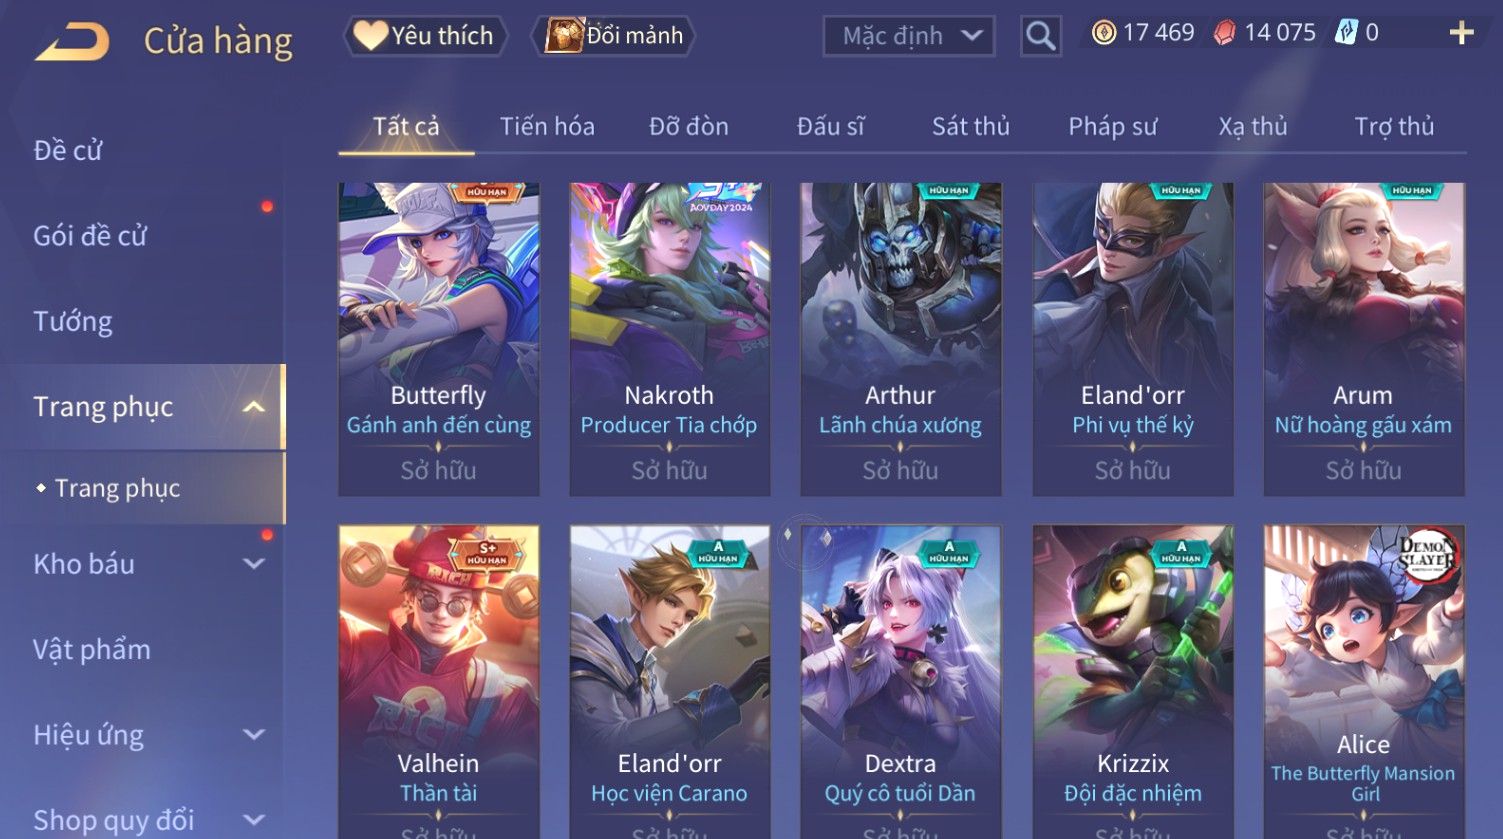Switch to the Pháp sư tab
Screen dimensions: 1503x839
1112,127
